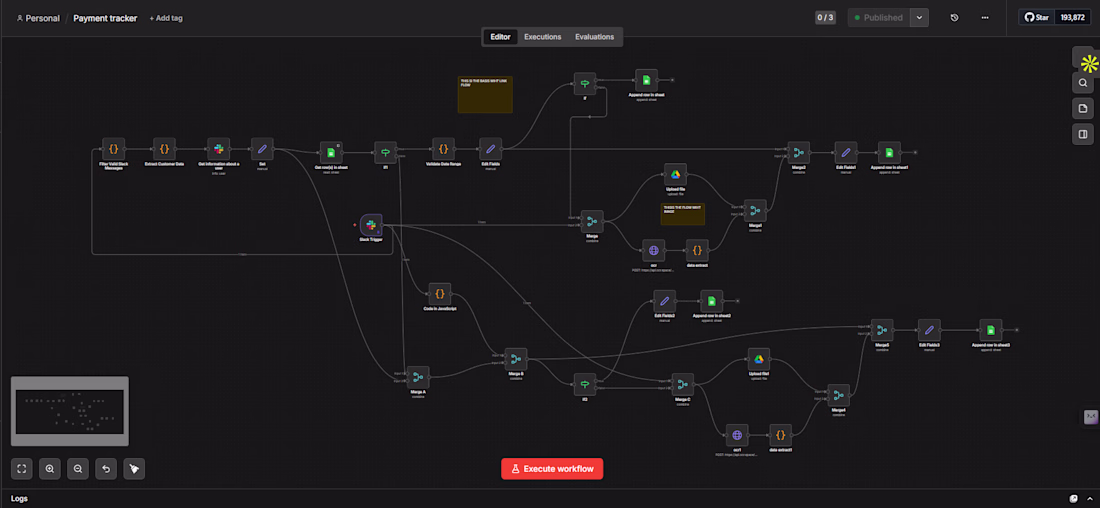This screenshot has width=1100, height=508.
Task: Select the If2 conditional node
Action: point(584,385)
